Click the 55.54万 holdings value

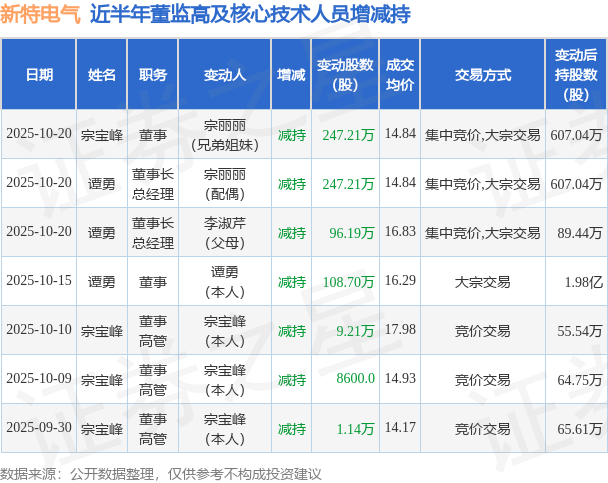click(580, 331)
